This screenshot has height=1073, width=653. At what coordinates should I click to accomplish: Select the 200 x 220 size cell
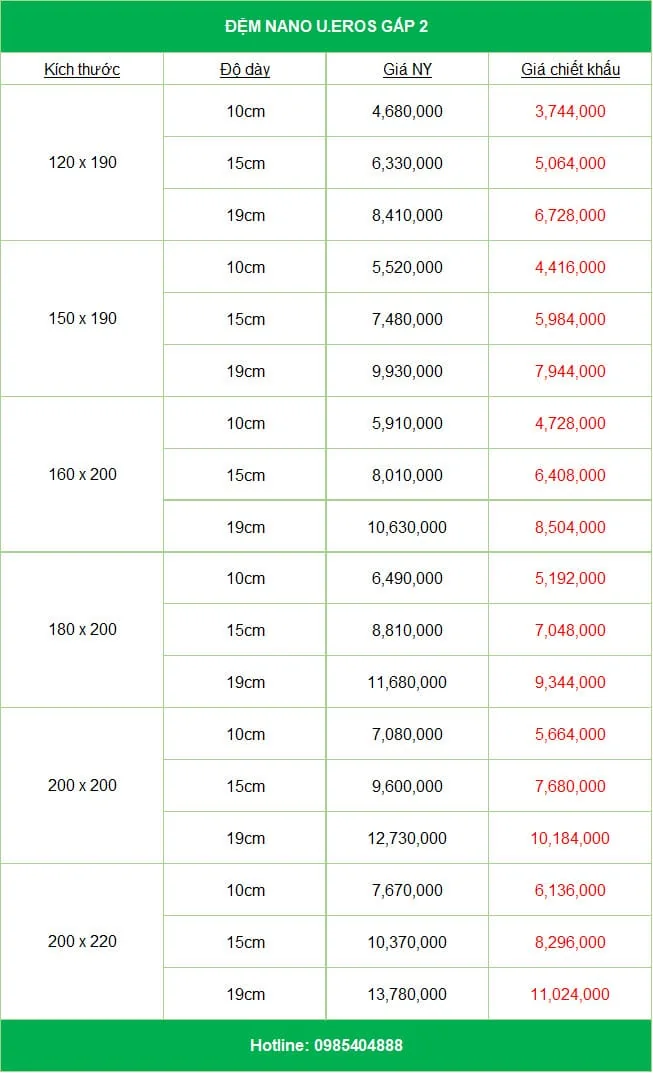coord(82,942)
